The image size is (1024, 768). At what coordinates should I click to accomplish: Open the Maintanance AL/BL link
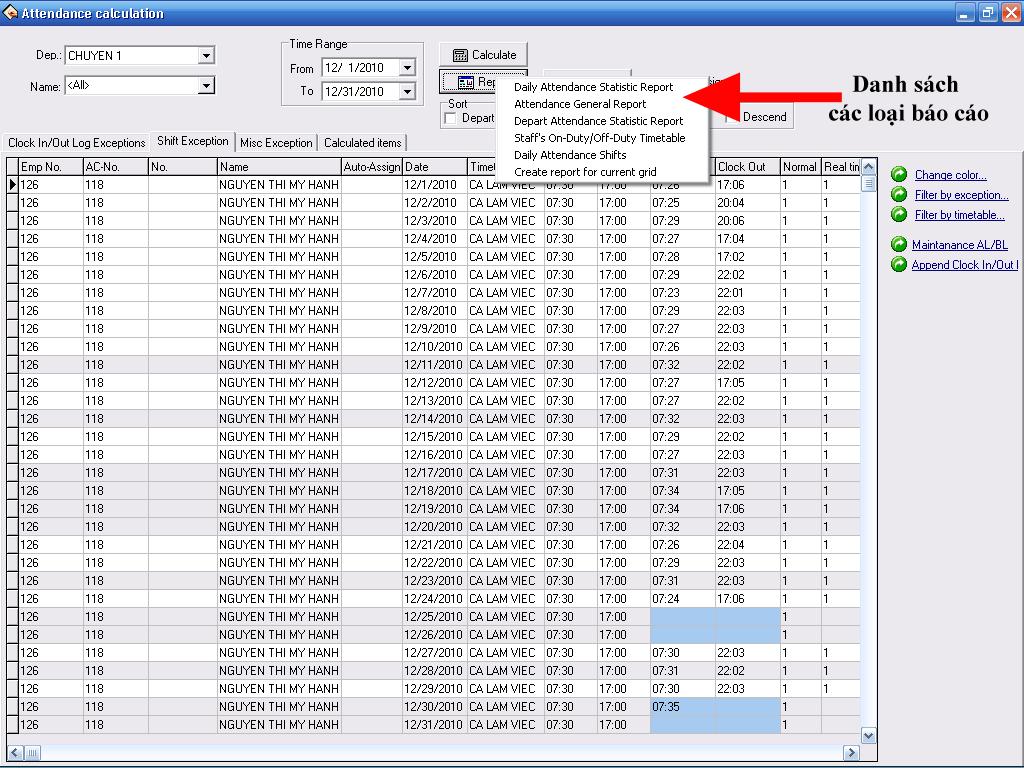959,245
